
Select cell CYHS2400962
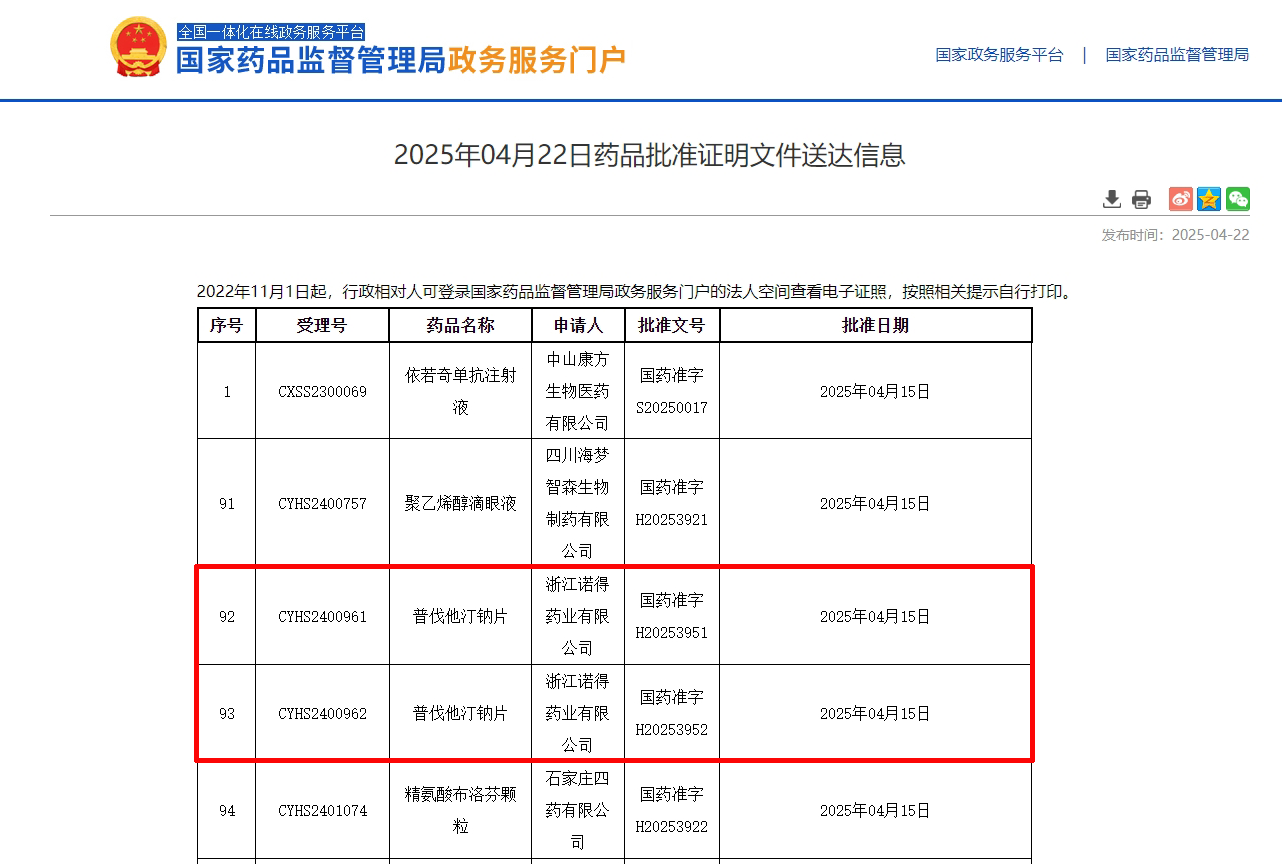click(322, 714)
